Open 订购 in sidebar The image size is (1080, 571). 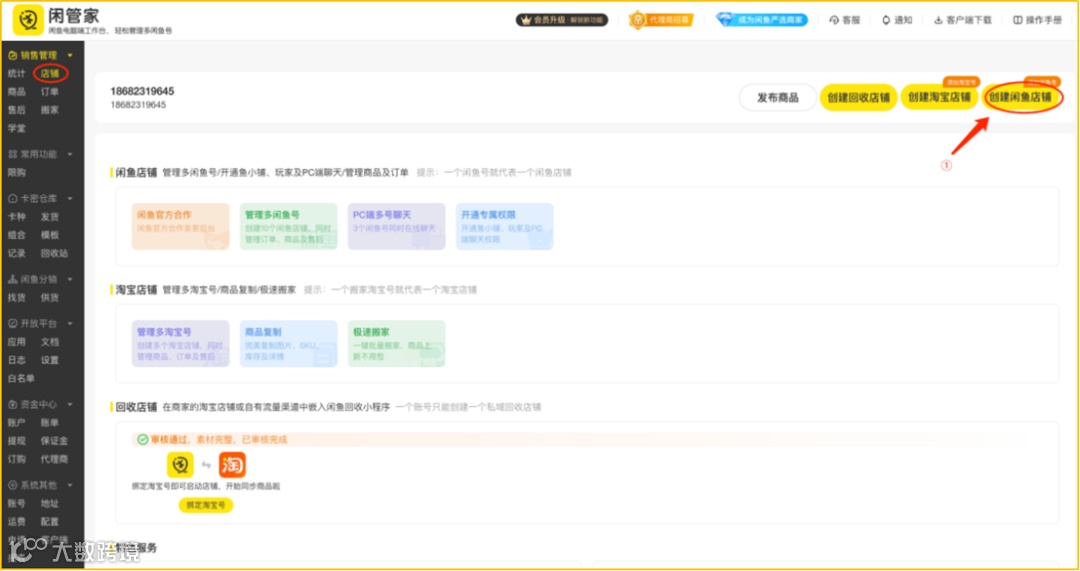click(x=17, y=459)
